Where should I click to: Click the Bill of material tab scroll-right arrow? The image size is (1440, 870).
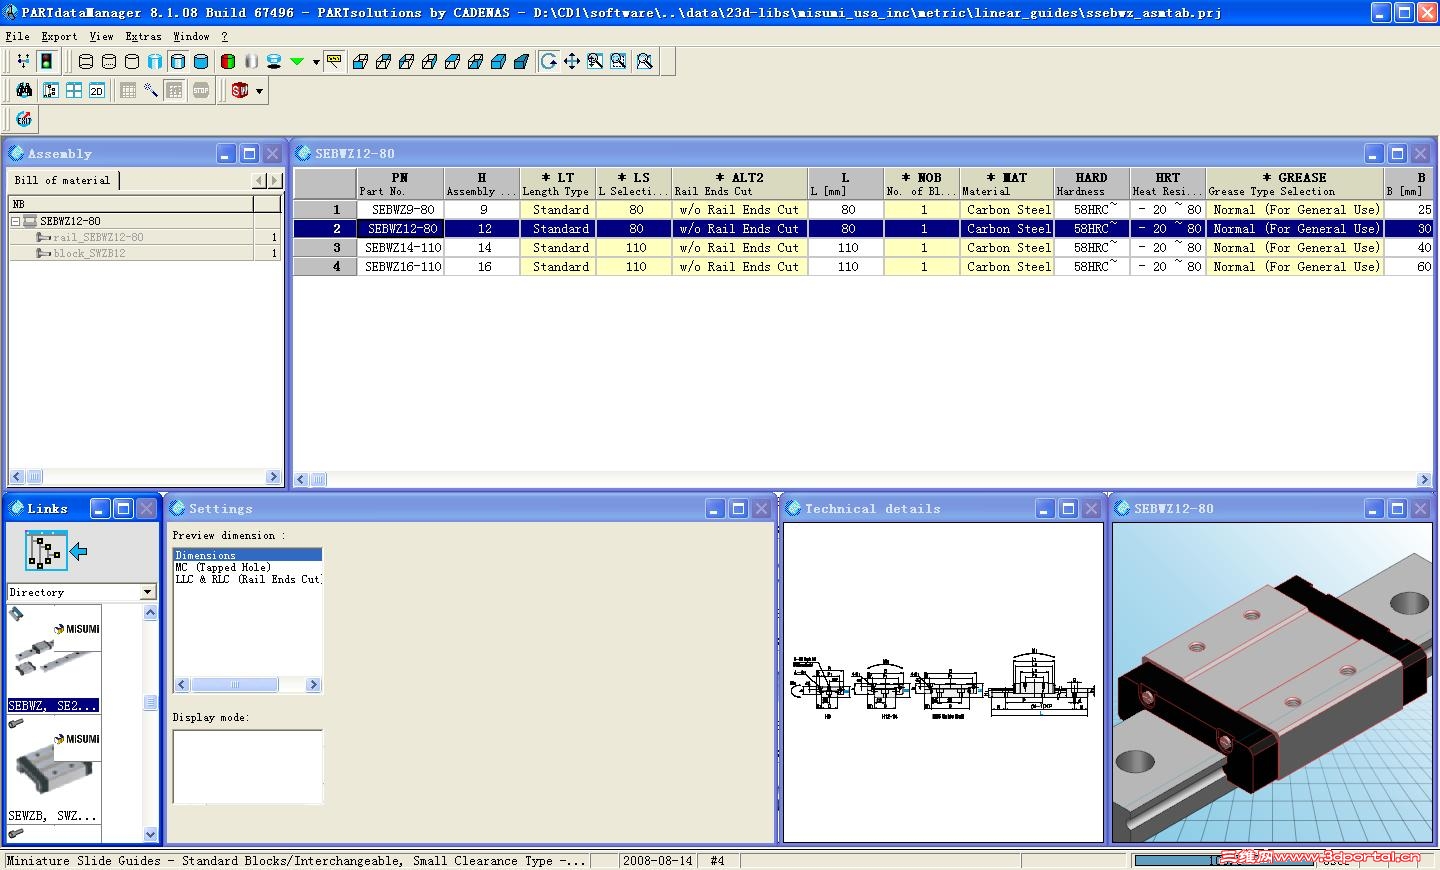275,180
